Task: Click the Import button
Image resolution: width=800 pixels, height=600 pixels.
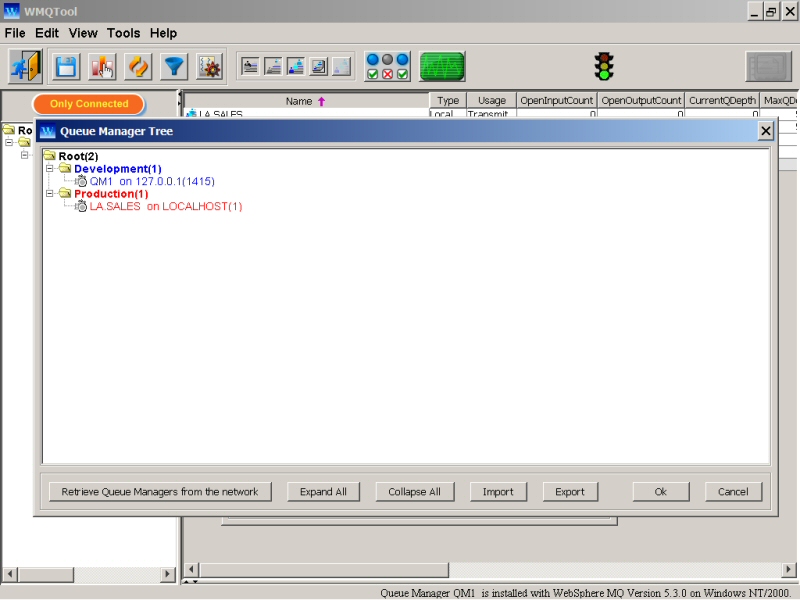Action: click(x=498, y=492)
